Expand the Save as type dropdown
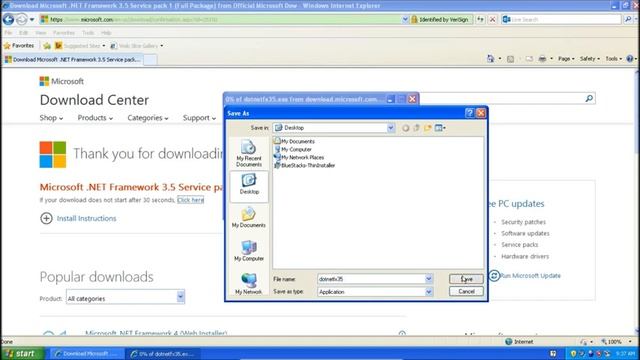This screenshot has width=640, height=360. (429, 292)
